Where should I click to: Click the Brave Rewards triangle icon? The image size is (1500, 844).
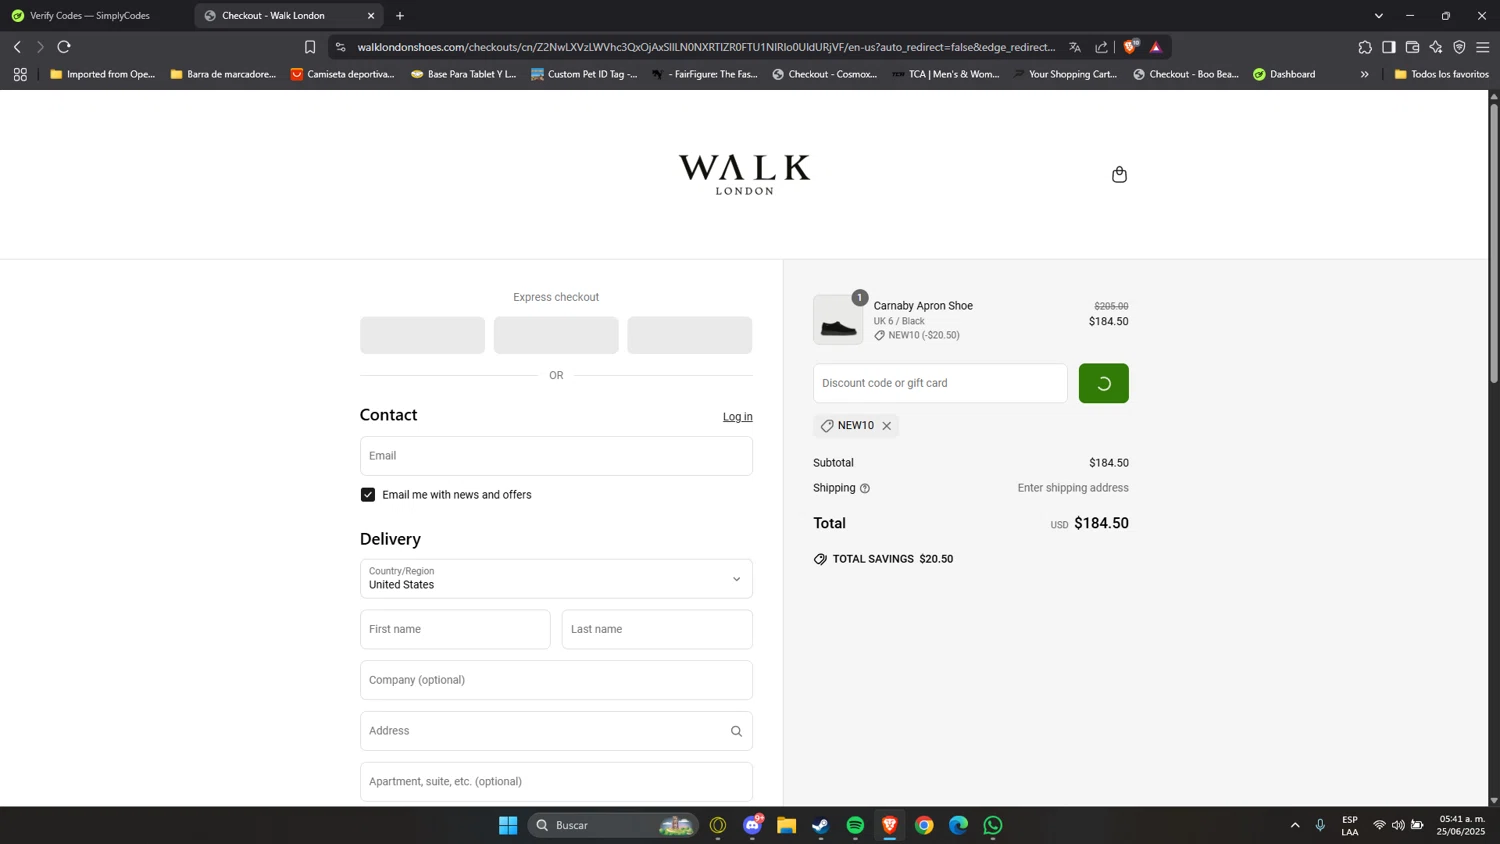pos(1156,47)
